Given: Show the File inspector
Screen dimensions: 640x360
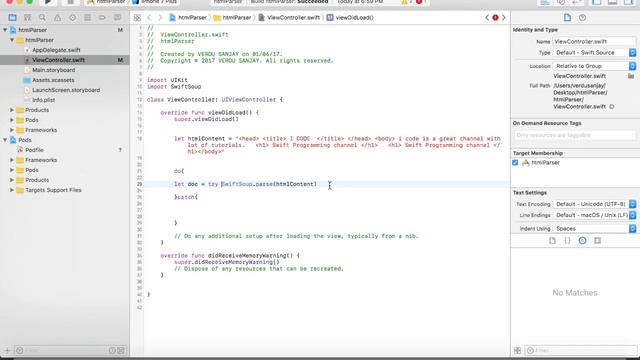Looking at the screenshot, I should pyautogui.click(x=567, y=18).
